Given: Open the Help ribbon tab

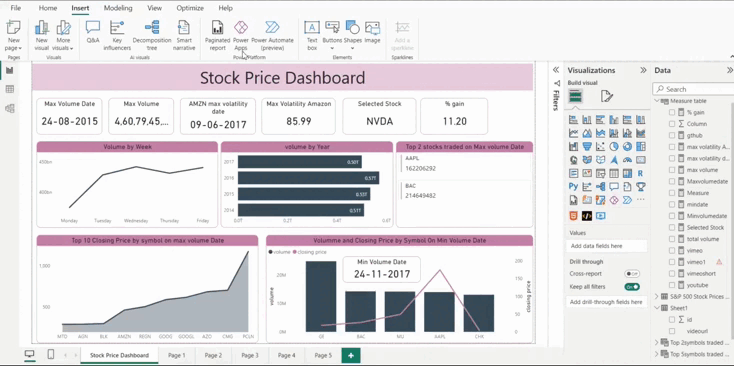Looking at the screenshot, I should [x=226, y=8].
